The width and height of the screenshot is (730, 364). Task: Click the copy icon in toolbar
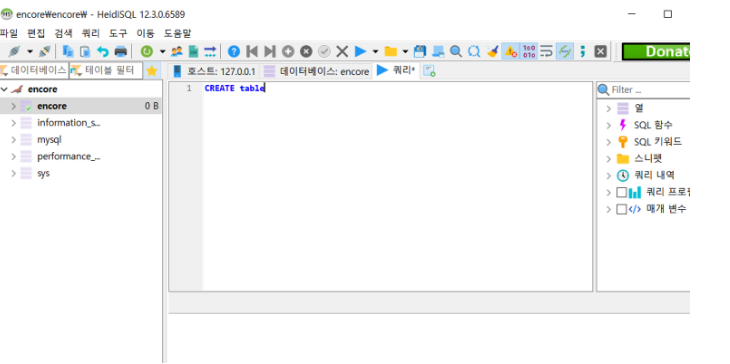click(x=68, y=51)
